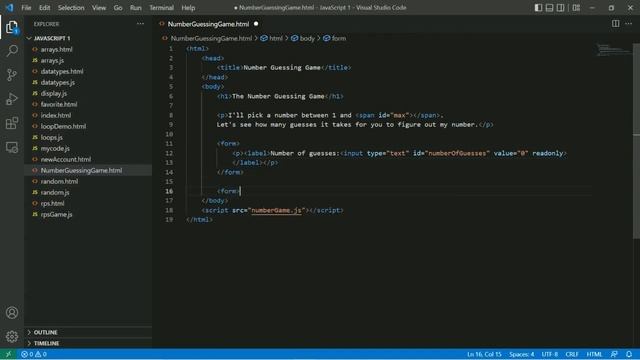Open the Go menu
Viewport: 640px width, 360px height.
pos(118,8)
